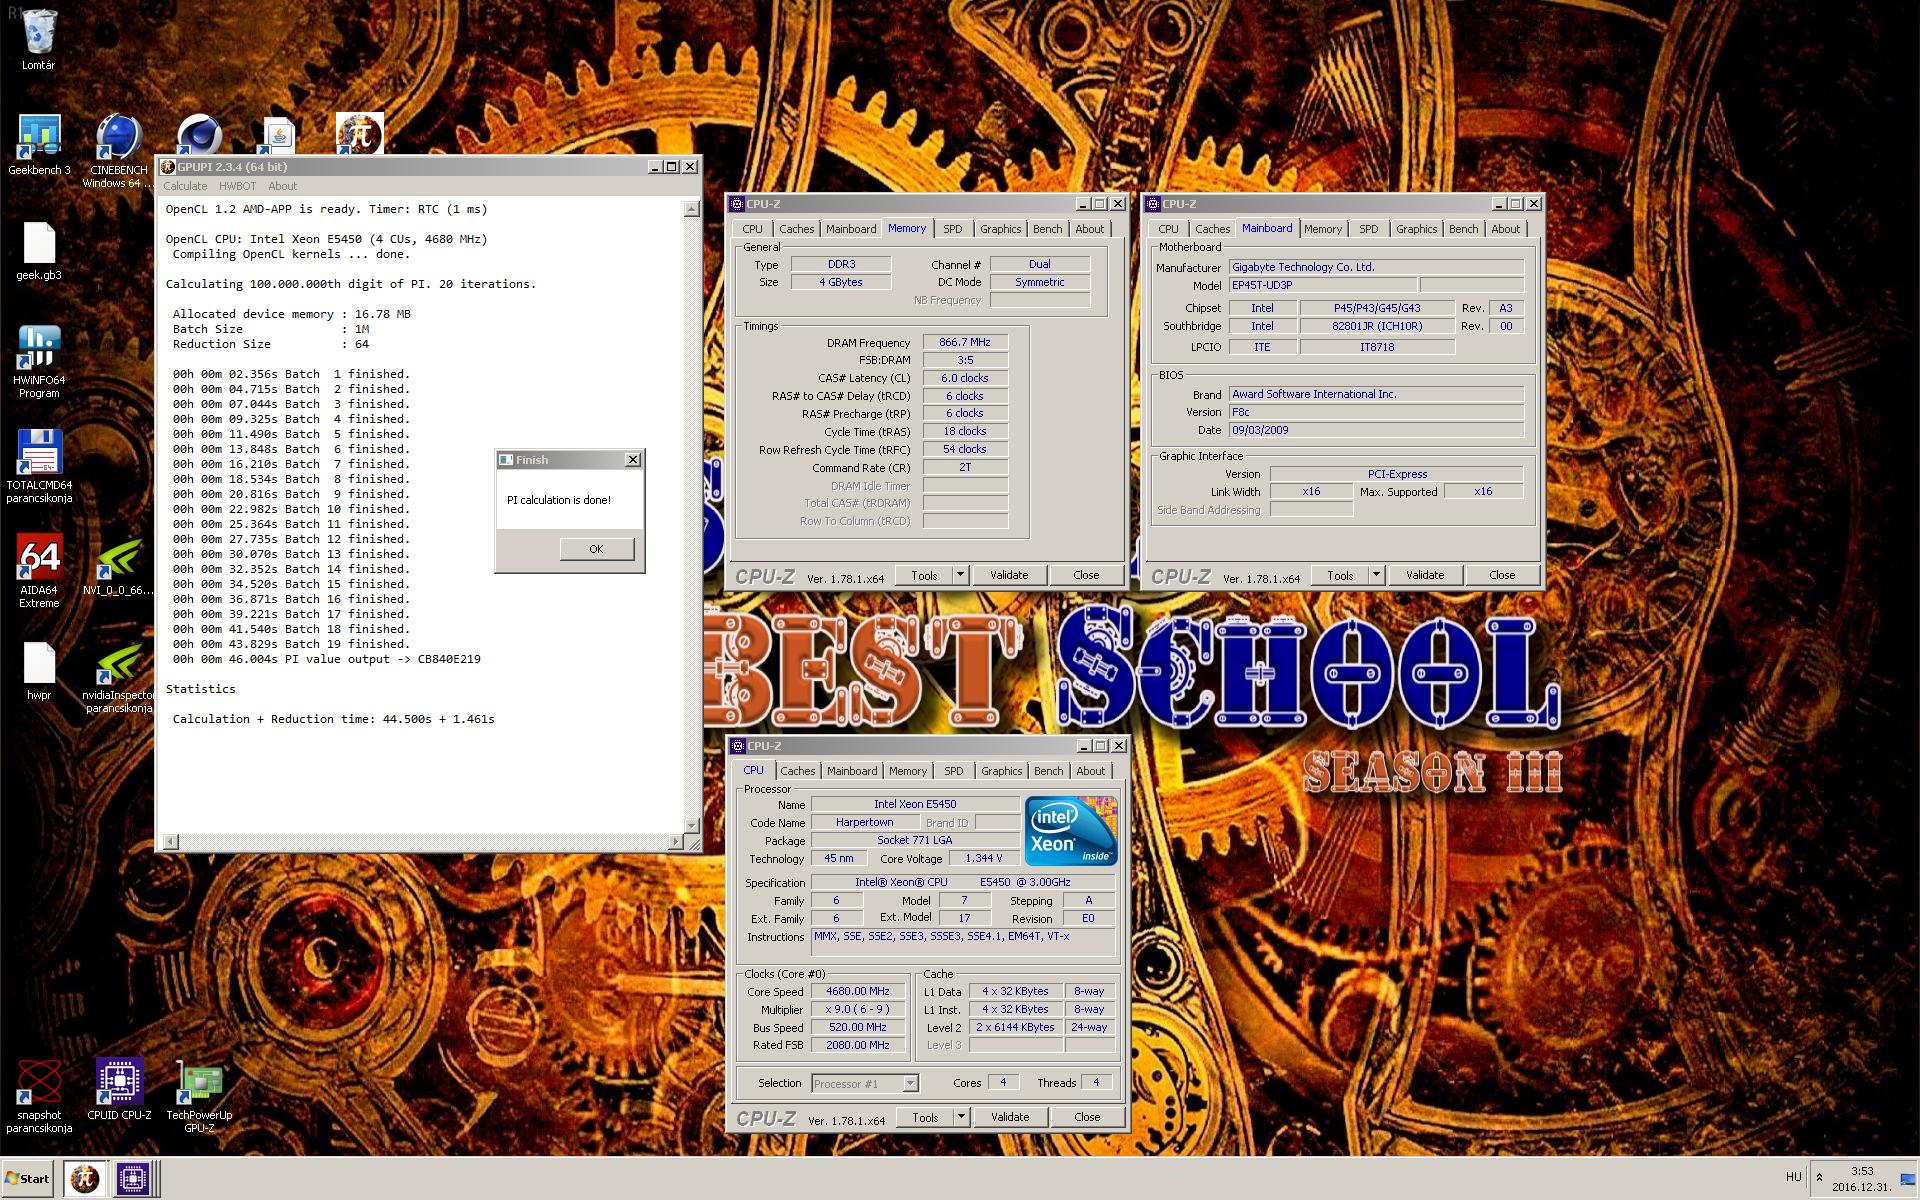Launch the TechPowerUp GPU-Z shortcut
1920x1200 pixels.
(x=199, y=1082)
